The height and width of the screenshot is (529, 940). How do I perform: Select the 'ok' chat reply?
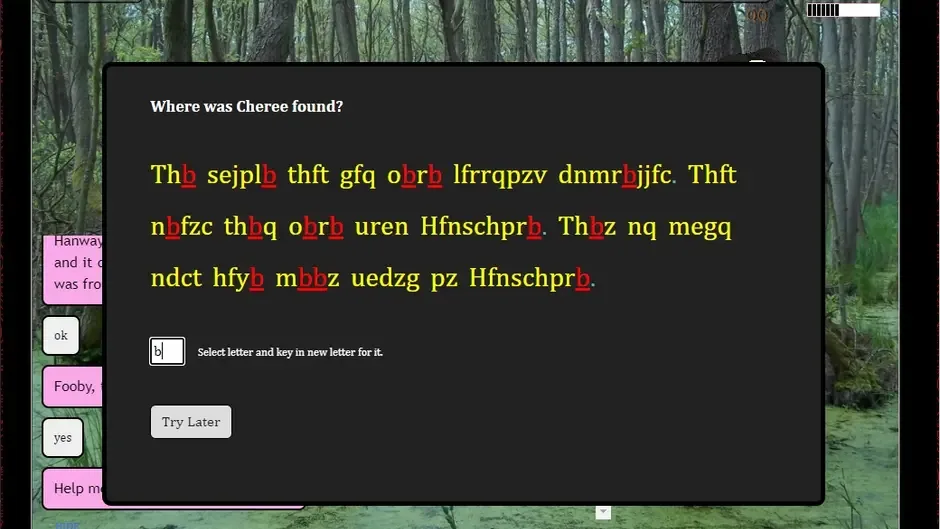[x=61, y=335]
